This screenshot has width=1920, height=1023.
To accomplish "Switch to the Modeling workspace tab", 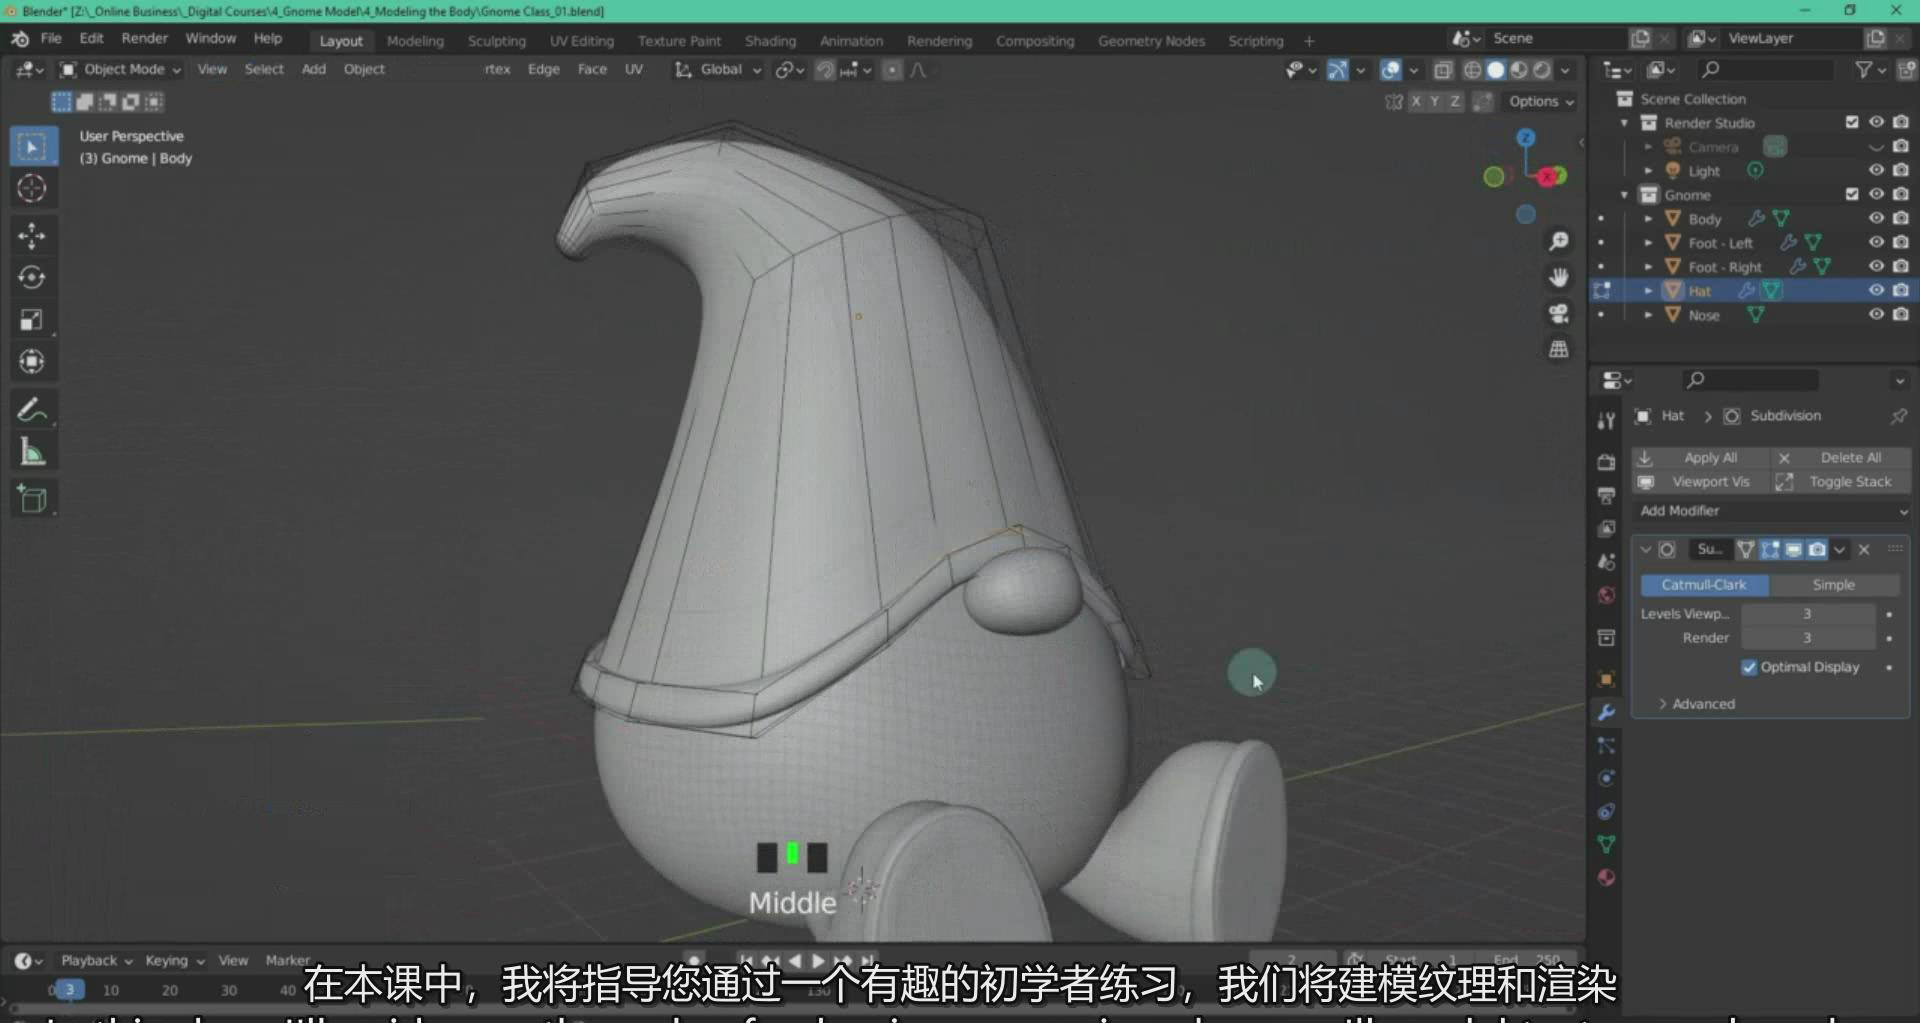I will click(415, 41).
